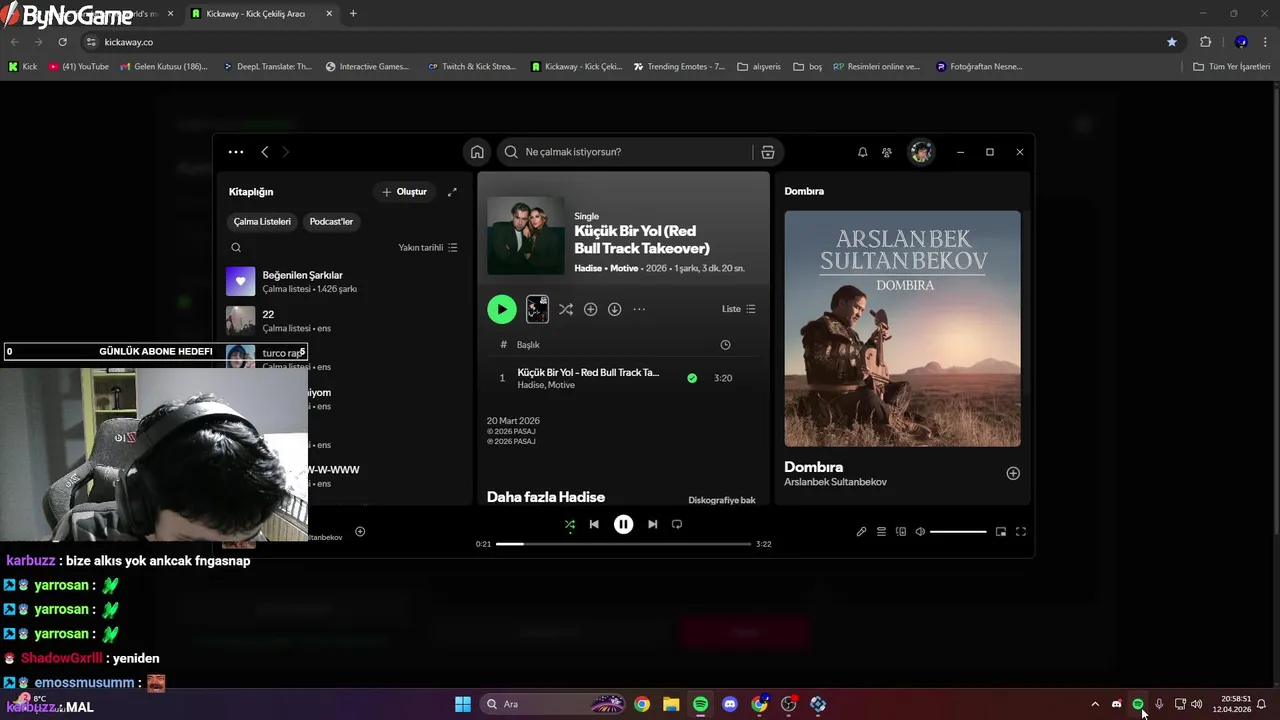Open the lyrics microphone icon
Viewport: 1280px width, 720px height.
click(861, 532)
